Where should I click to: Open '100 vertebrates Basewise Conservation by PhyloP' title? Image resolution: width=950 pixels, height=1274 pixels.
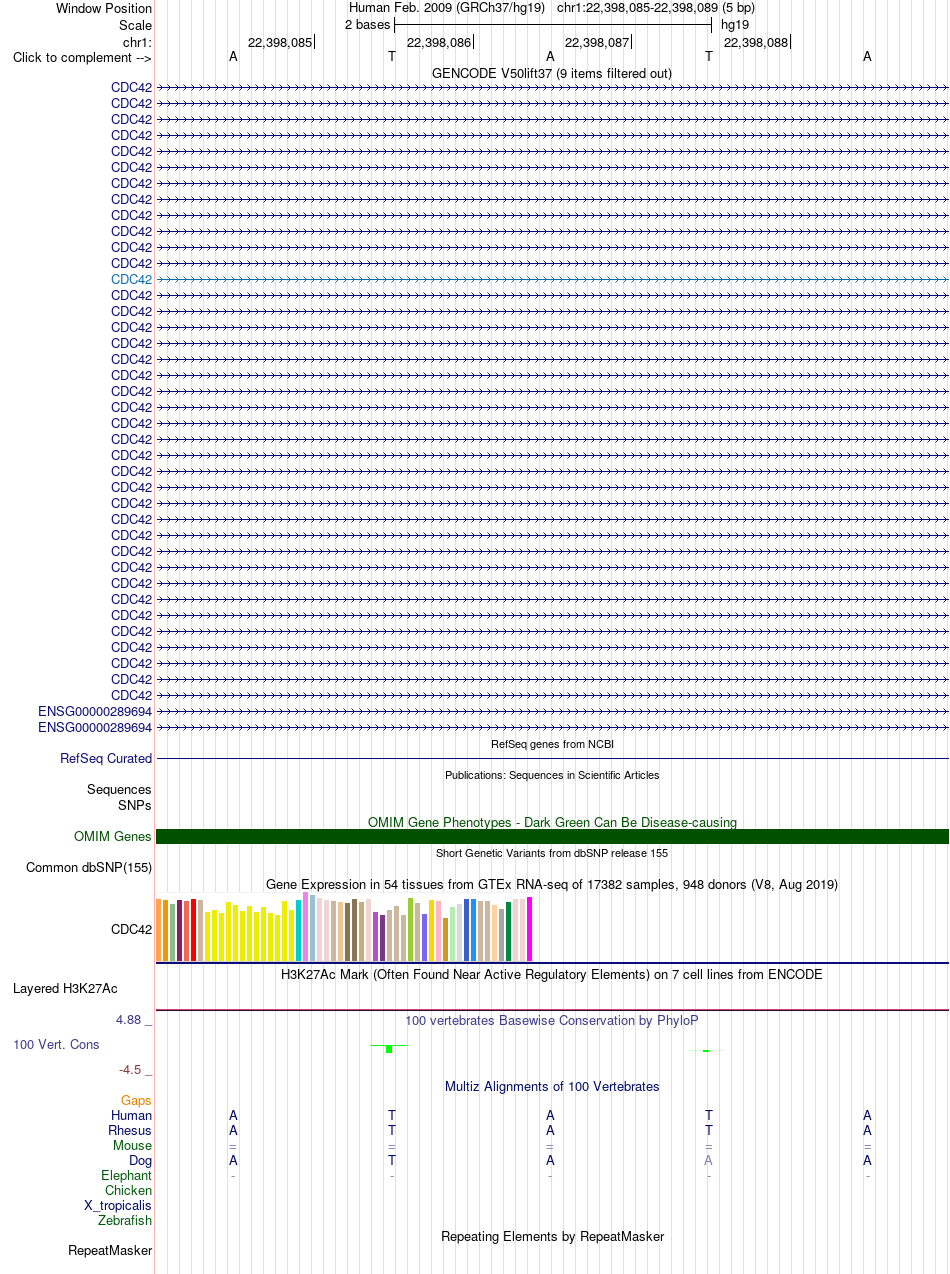552,1020
